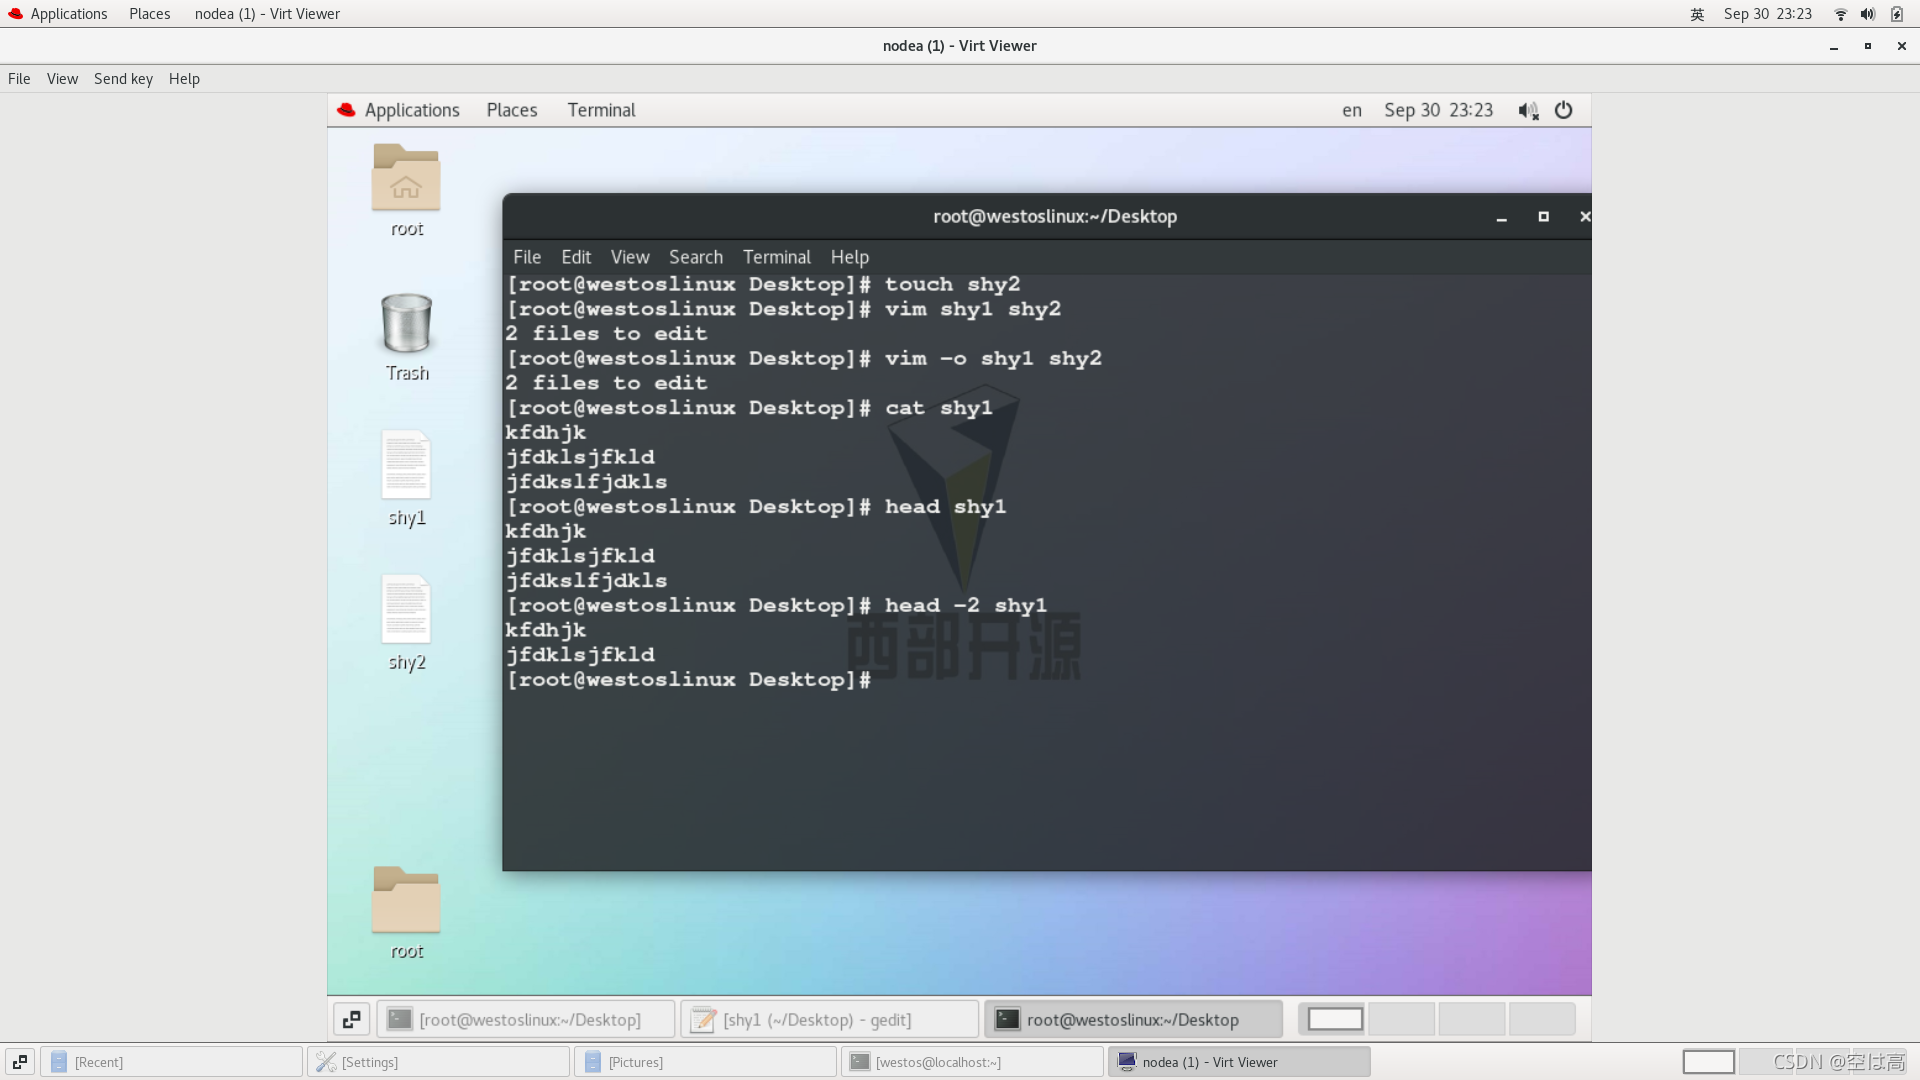Open the File menu in terminal
1920x1080 pixels.
click(x=524, y=257)
